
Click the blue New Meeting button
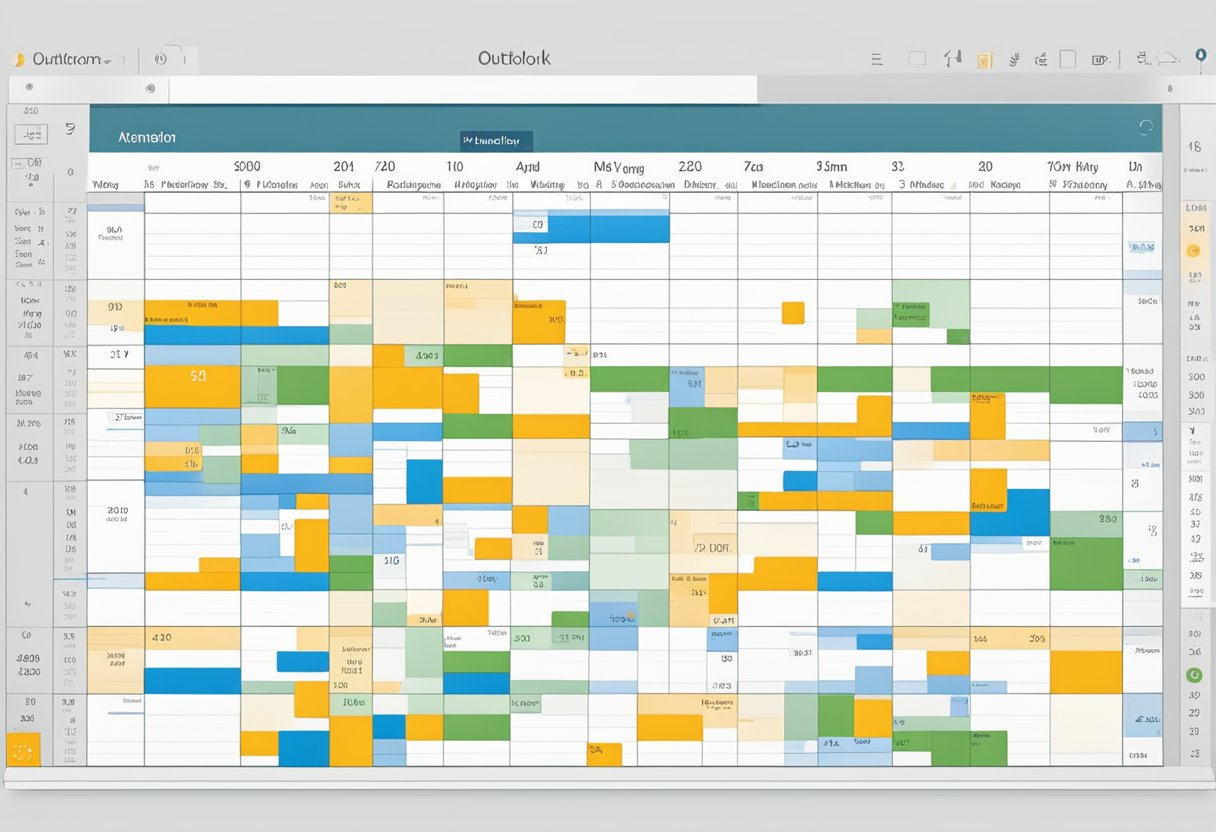coord(497,140)
